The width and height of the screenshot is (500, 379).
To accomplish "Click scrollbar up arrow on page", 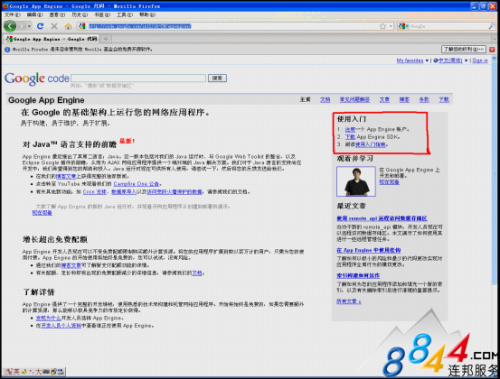I will point(495,59).
